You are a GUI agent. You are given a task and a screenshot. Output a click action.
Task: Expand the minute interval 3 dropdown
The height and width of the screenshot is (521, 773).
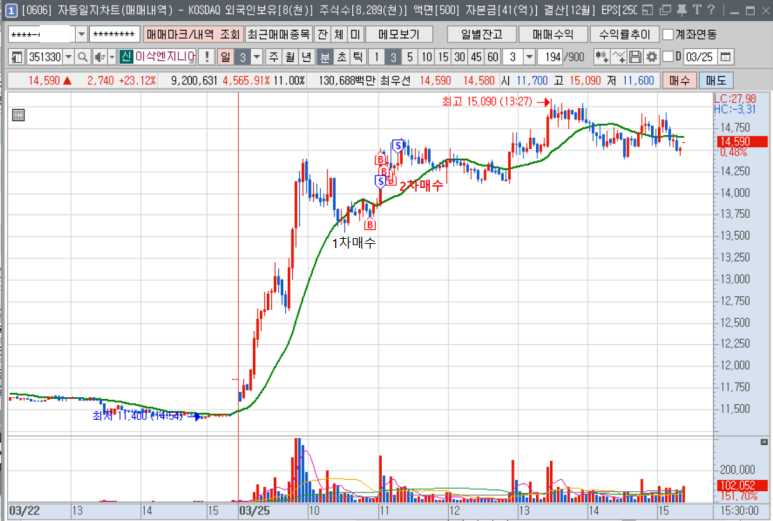(x=529, y=56)
